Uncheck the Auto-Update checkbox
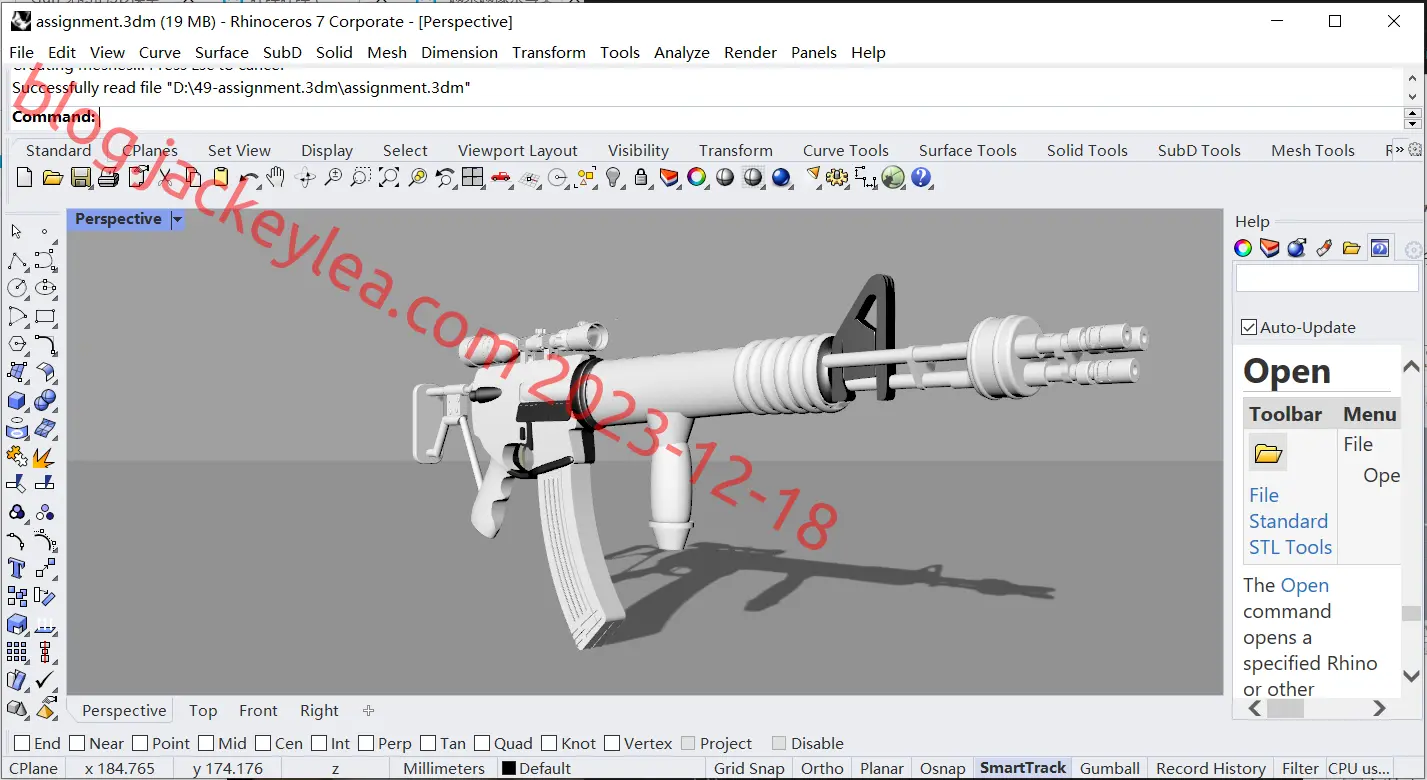The image size is (1427, 780). 1248,327
